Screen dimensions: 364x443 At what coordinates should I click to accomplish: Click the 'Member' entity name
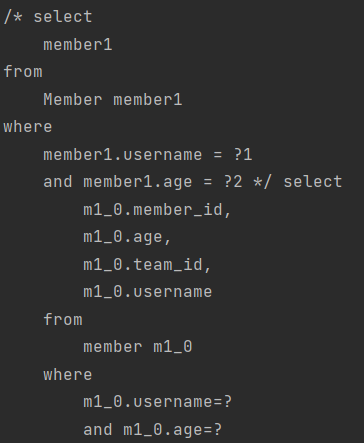pos(73,99)
